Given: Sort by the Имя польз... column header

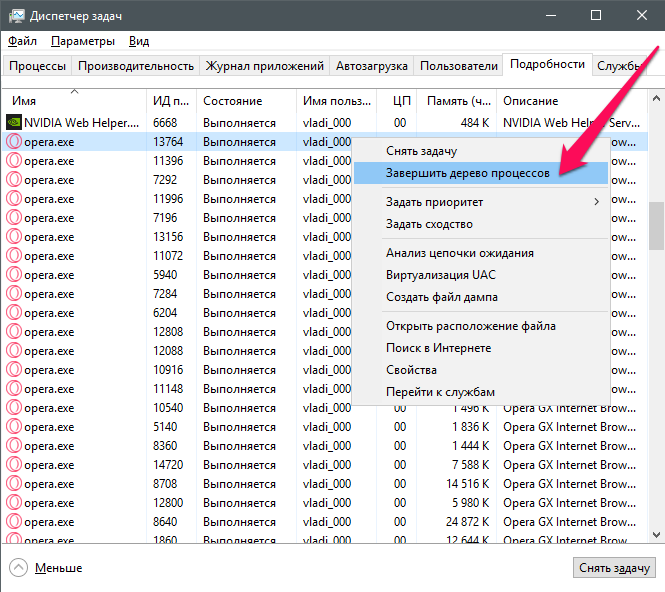Looking at the screenshot, I should (x=337, y=101).
